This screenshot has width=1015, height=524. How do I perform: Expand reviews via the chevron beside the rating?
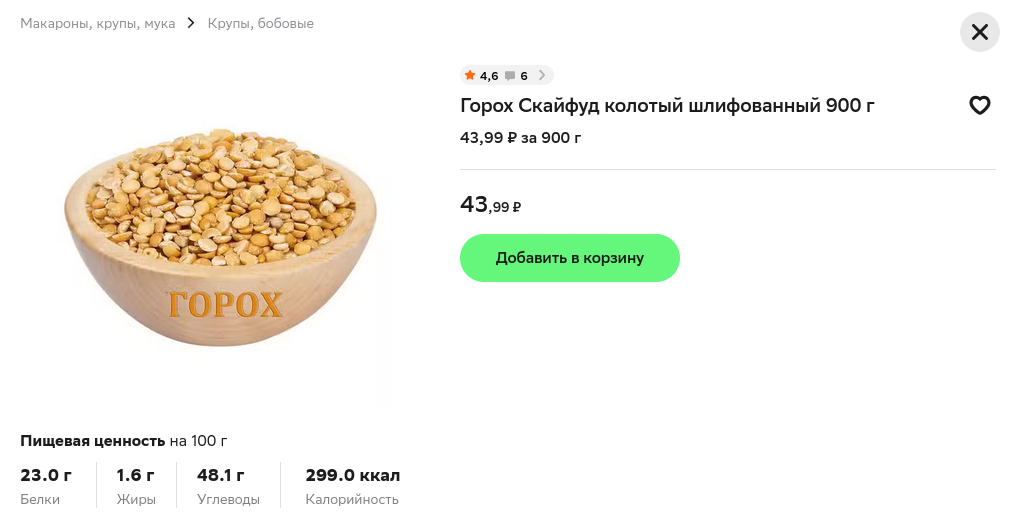click(x=542, y=75)
